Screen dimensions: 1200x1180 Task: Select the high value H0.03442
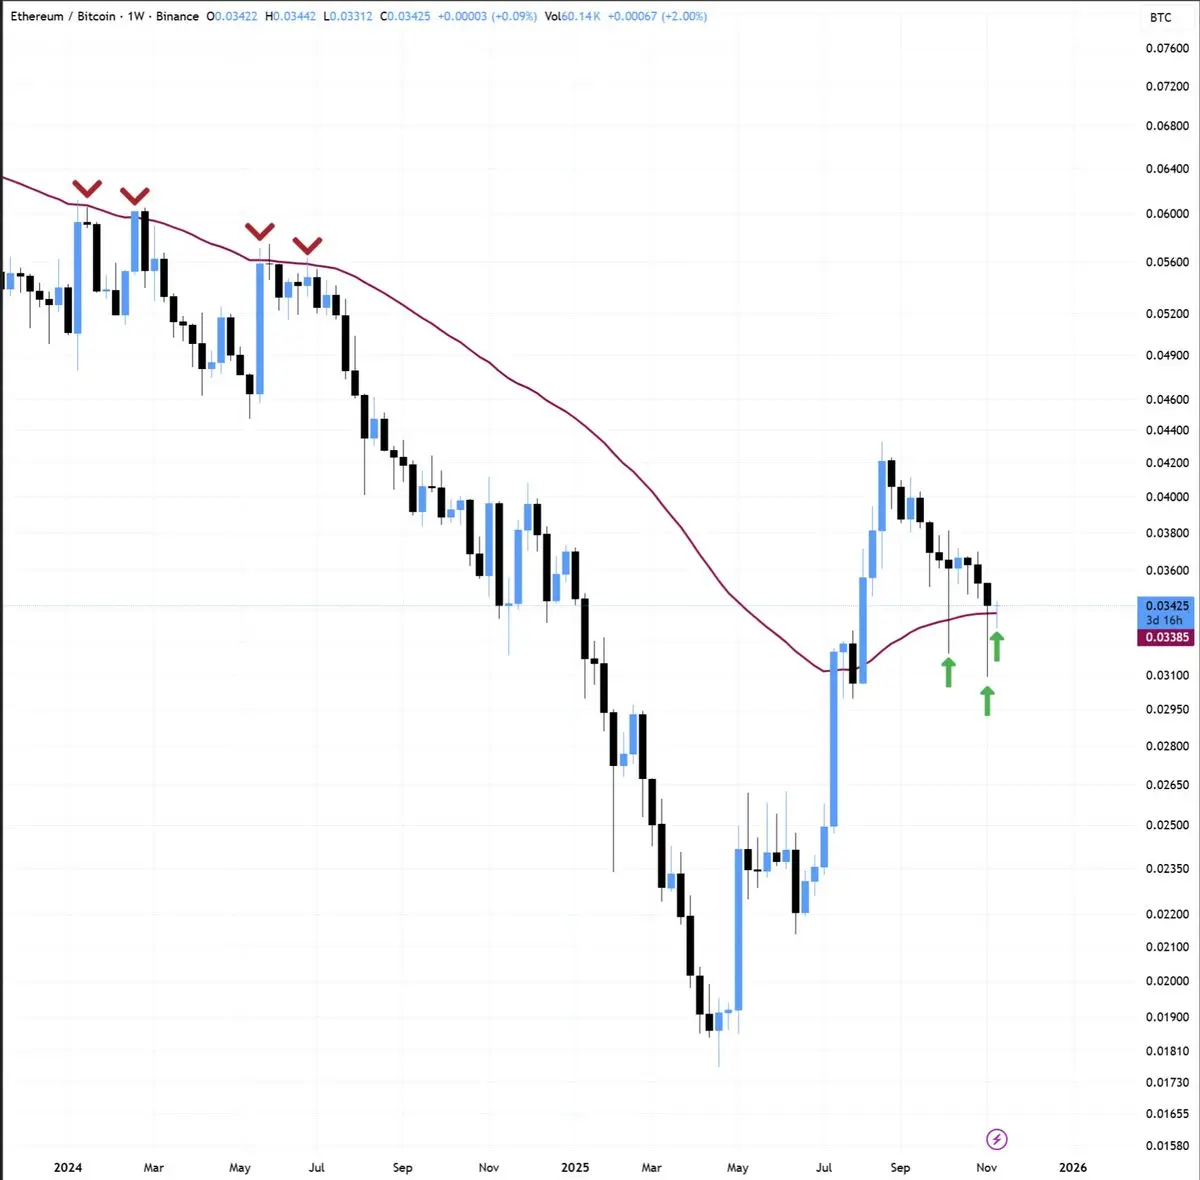(290, 17)
